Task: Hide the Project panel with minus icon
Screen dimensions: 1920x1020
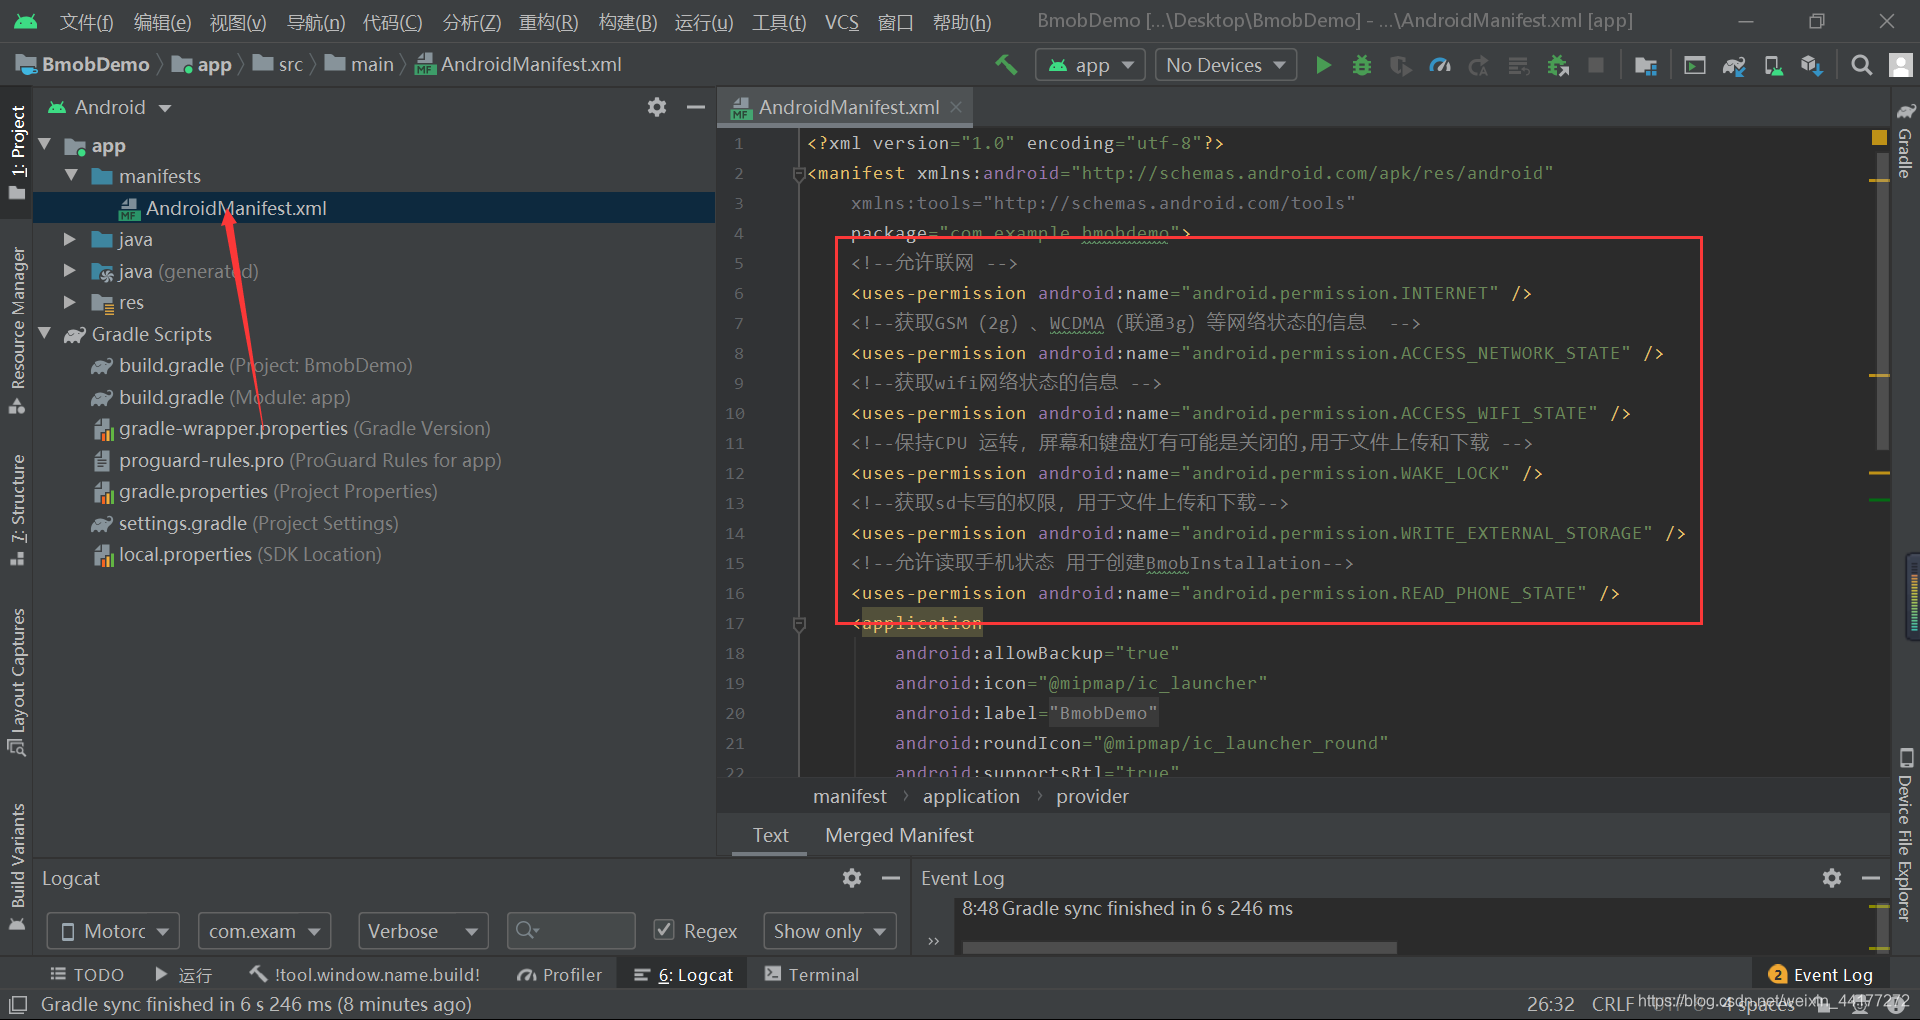Action: (696, 107)
